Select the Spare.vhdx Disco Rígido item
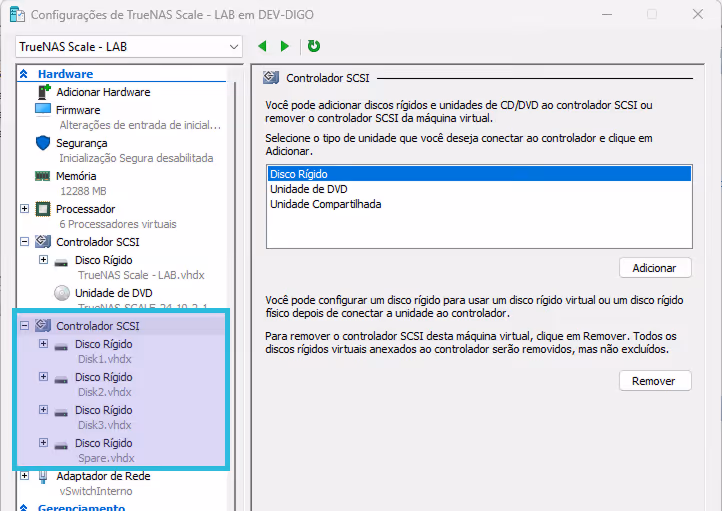This screenshot has height=511, width=722. click(x=103, y=443)
